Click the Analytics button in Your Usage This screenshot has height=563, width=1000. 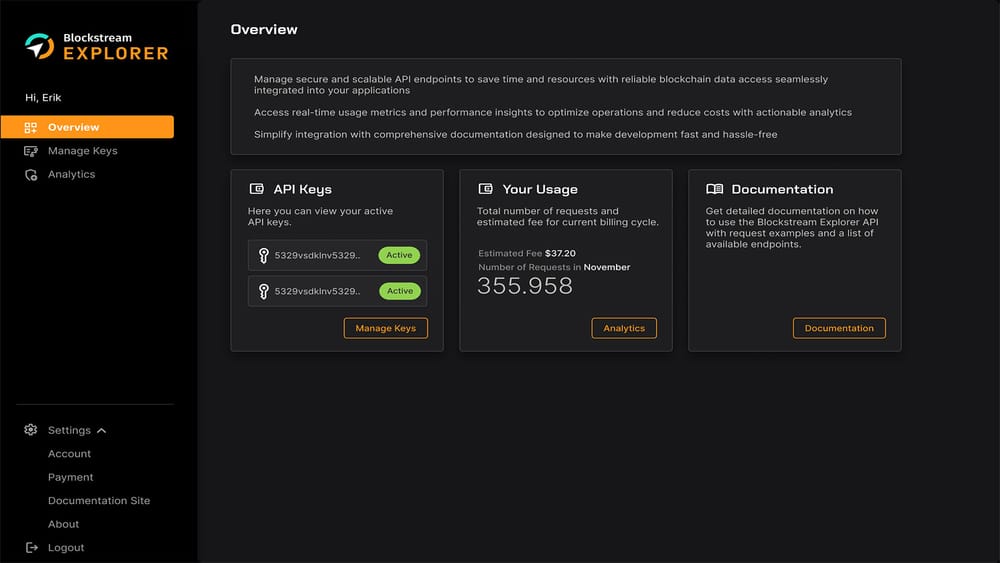624,328
